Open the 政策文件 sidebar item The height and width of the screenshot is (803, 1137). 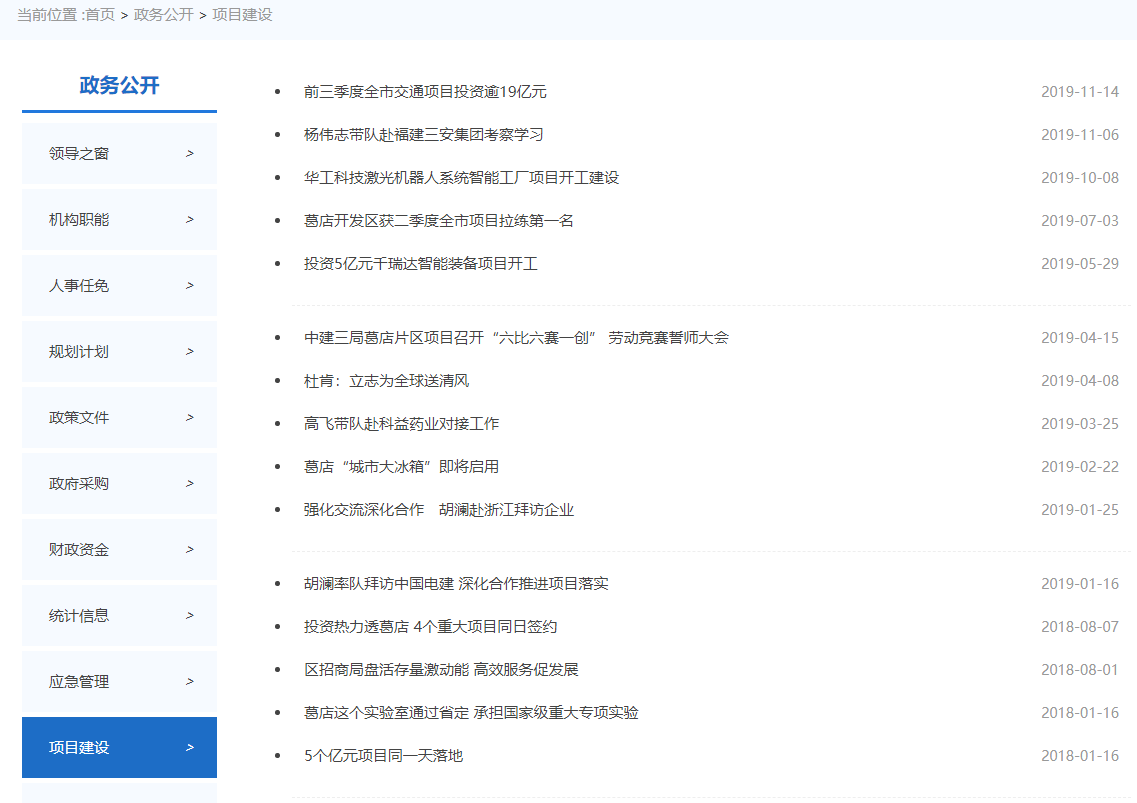pos(119,417)
